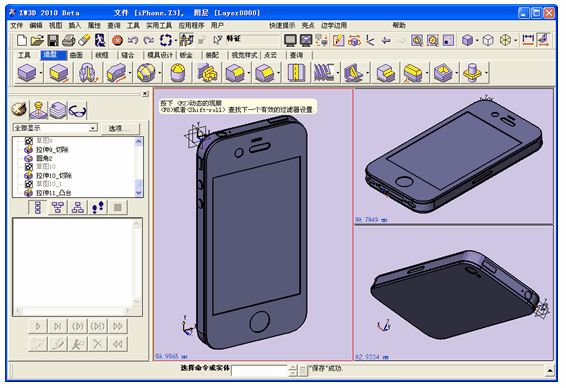Click the red cancel circle icon
This screenshot has height=388, width=566.
(117, 40)
